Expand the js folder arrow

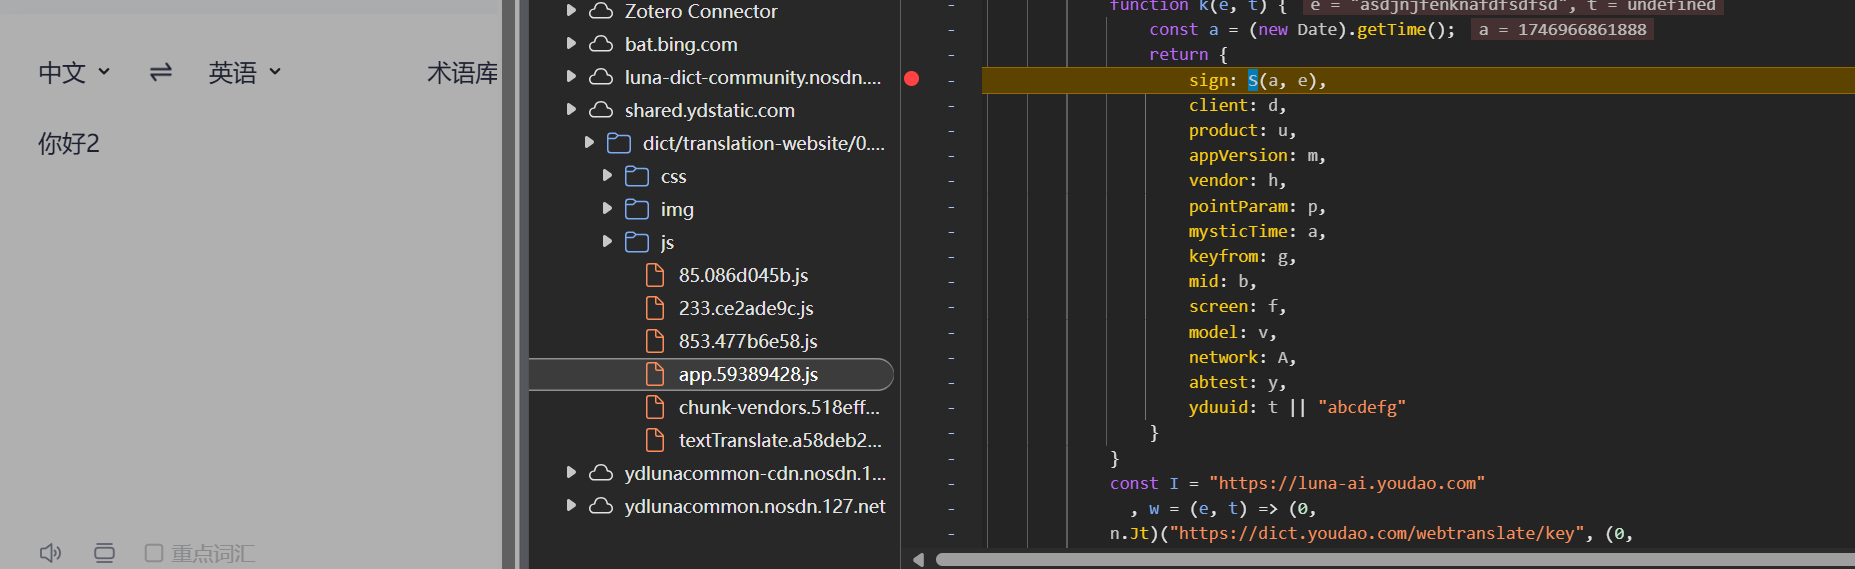click(607, 242)
